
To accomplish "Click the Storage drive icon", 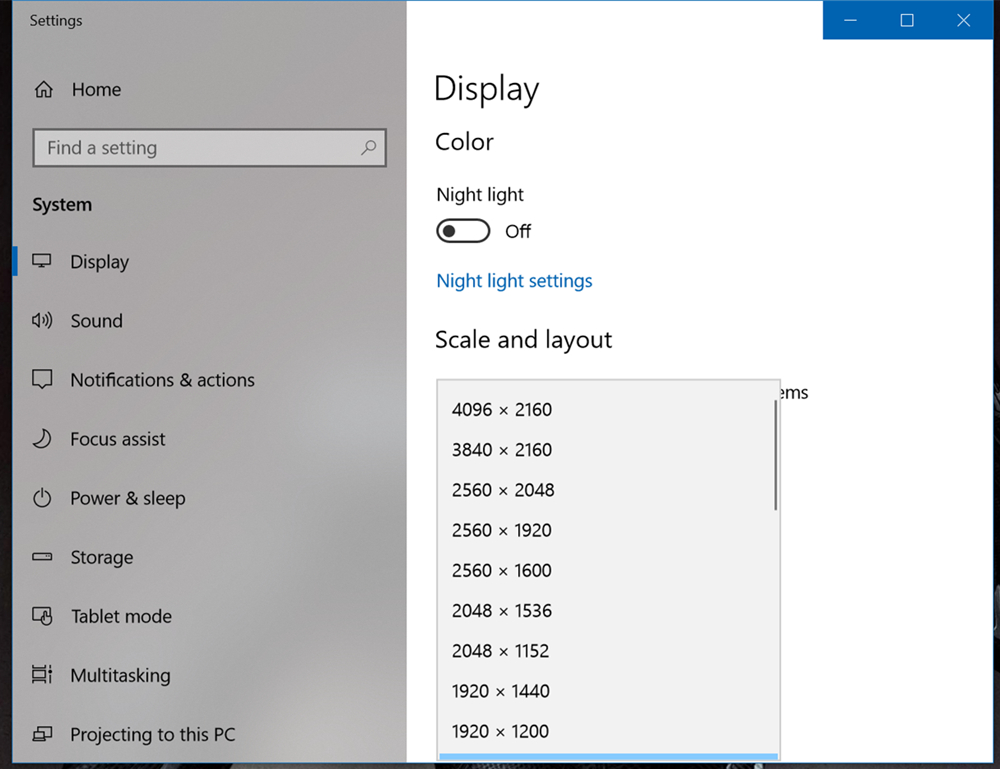I will tap(42, 557).
